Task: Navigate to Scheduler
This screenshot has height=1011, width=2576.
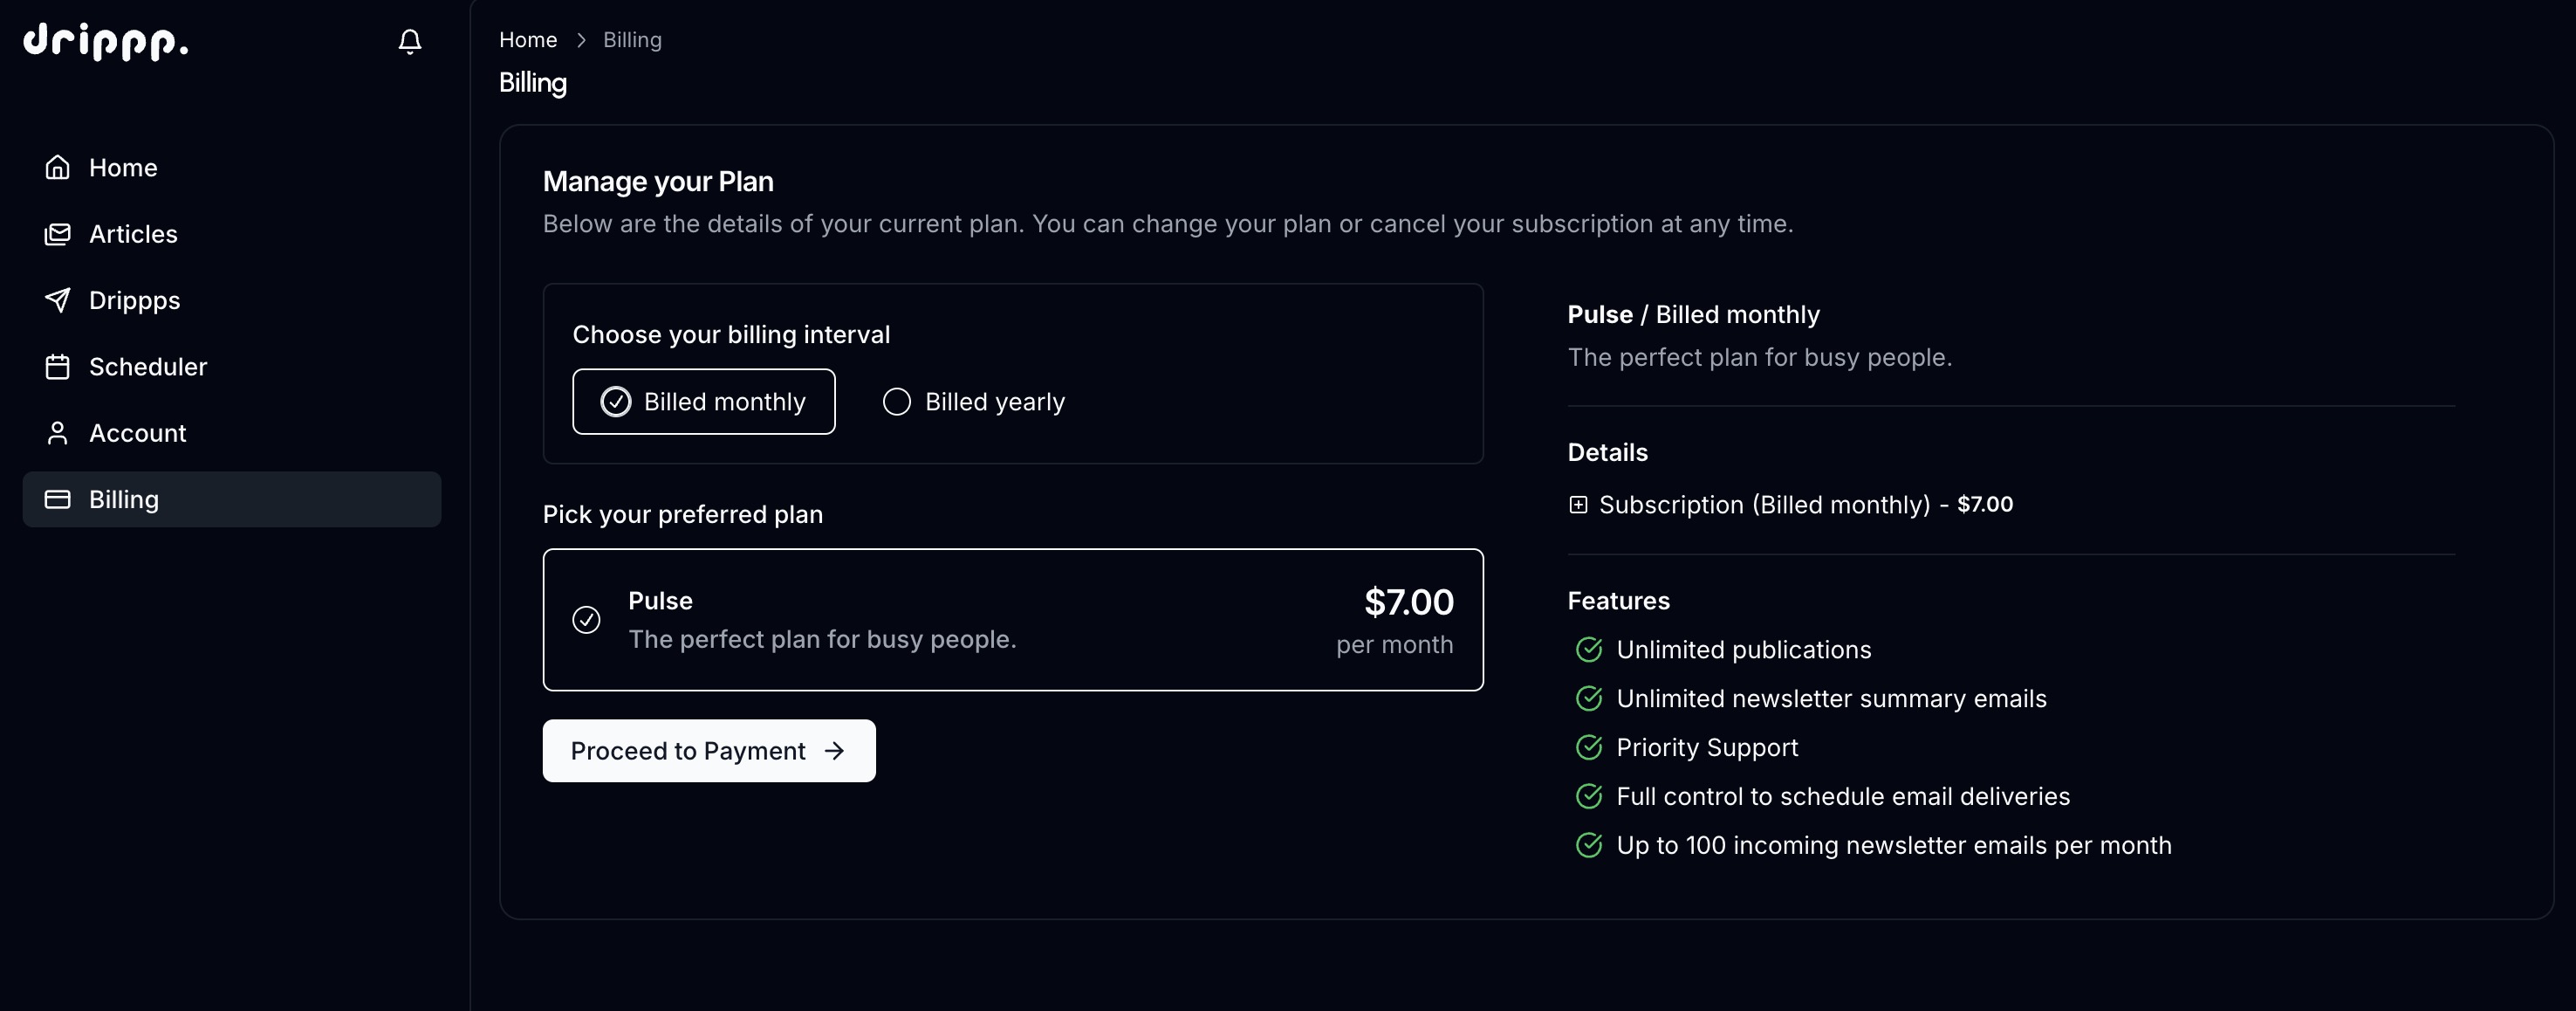Action: click(232, 367)
